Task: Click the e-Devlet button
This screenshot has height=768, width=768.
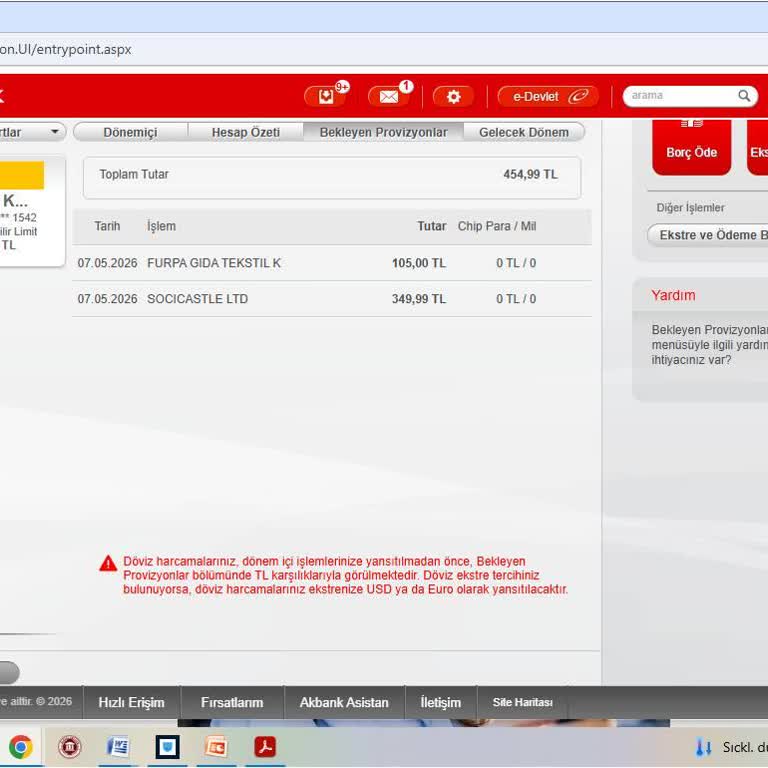Action: click(548, 96)
